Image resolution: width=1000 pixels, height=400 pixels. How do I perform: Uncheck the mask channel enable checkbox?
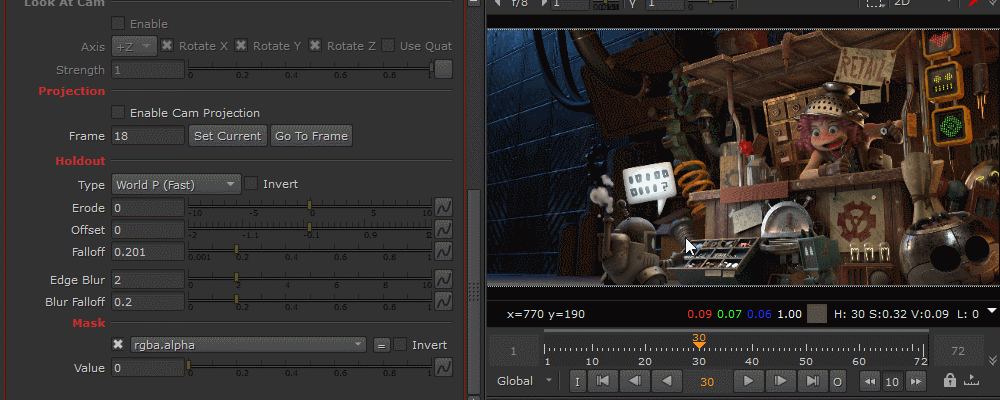pos(118,344)
